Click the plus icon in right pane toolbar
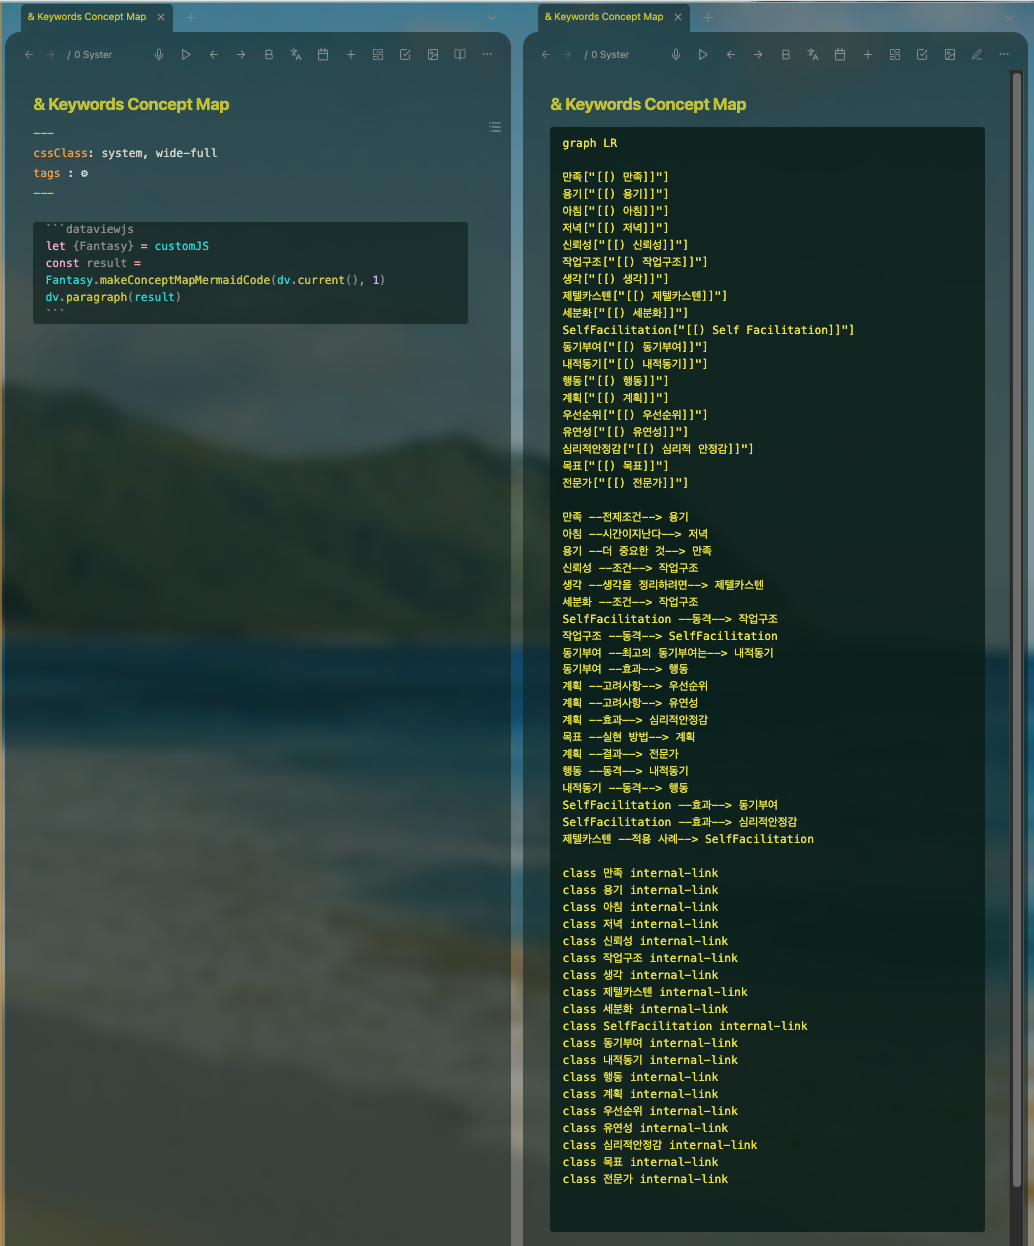This screenshot has width=1034, height=1246. tap(868, 55)
